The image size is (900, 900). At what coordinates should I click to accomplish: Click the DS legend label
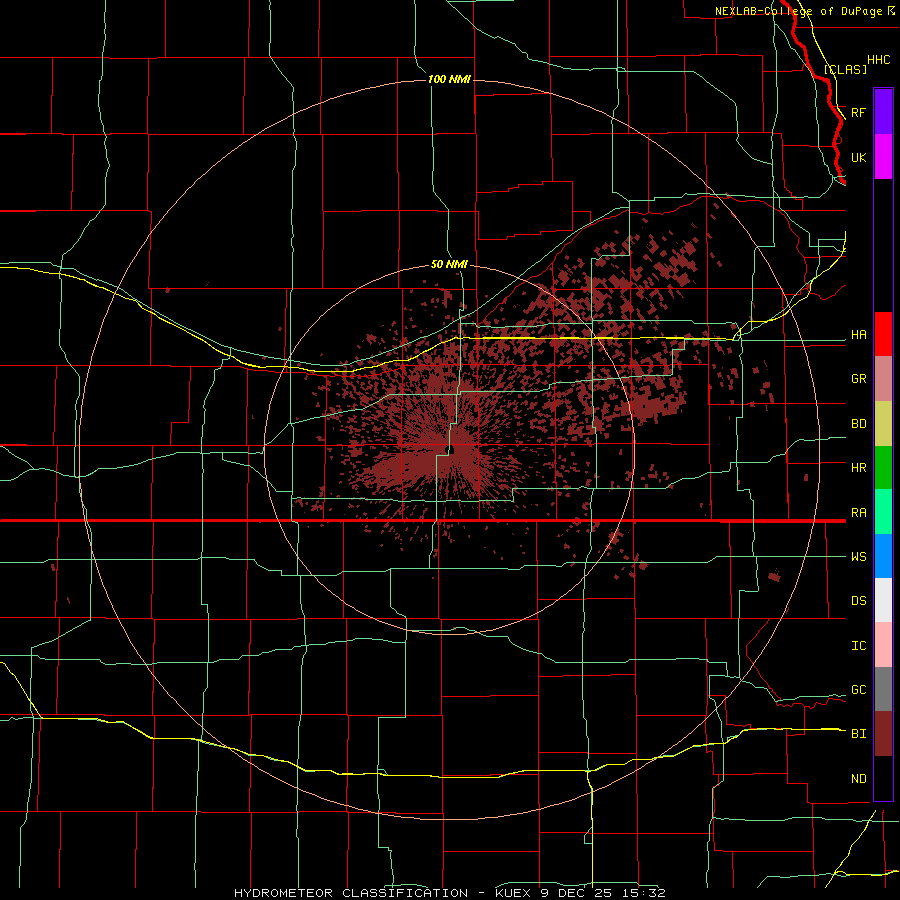click(859, 601)
